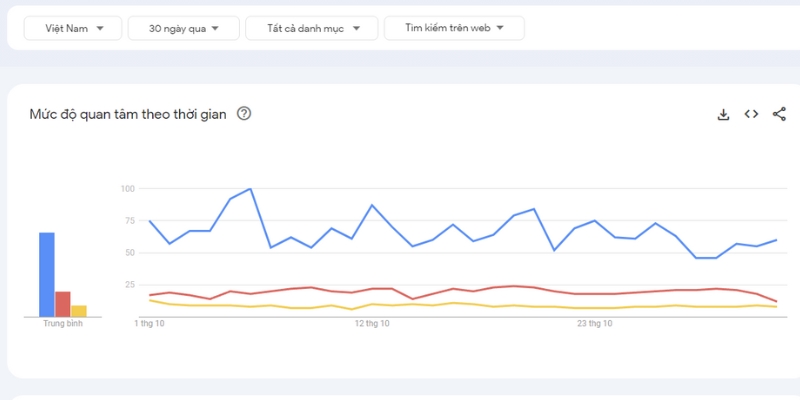The height and width of the screenshot is (400, 800).
Task: Expand the Tìm kiếm trên web dropdown
Action: 453,29
